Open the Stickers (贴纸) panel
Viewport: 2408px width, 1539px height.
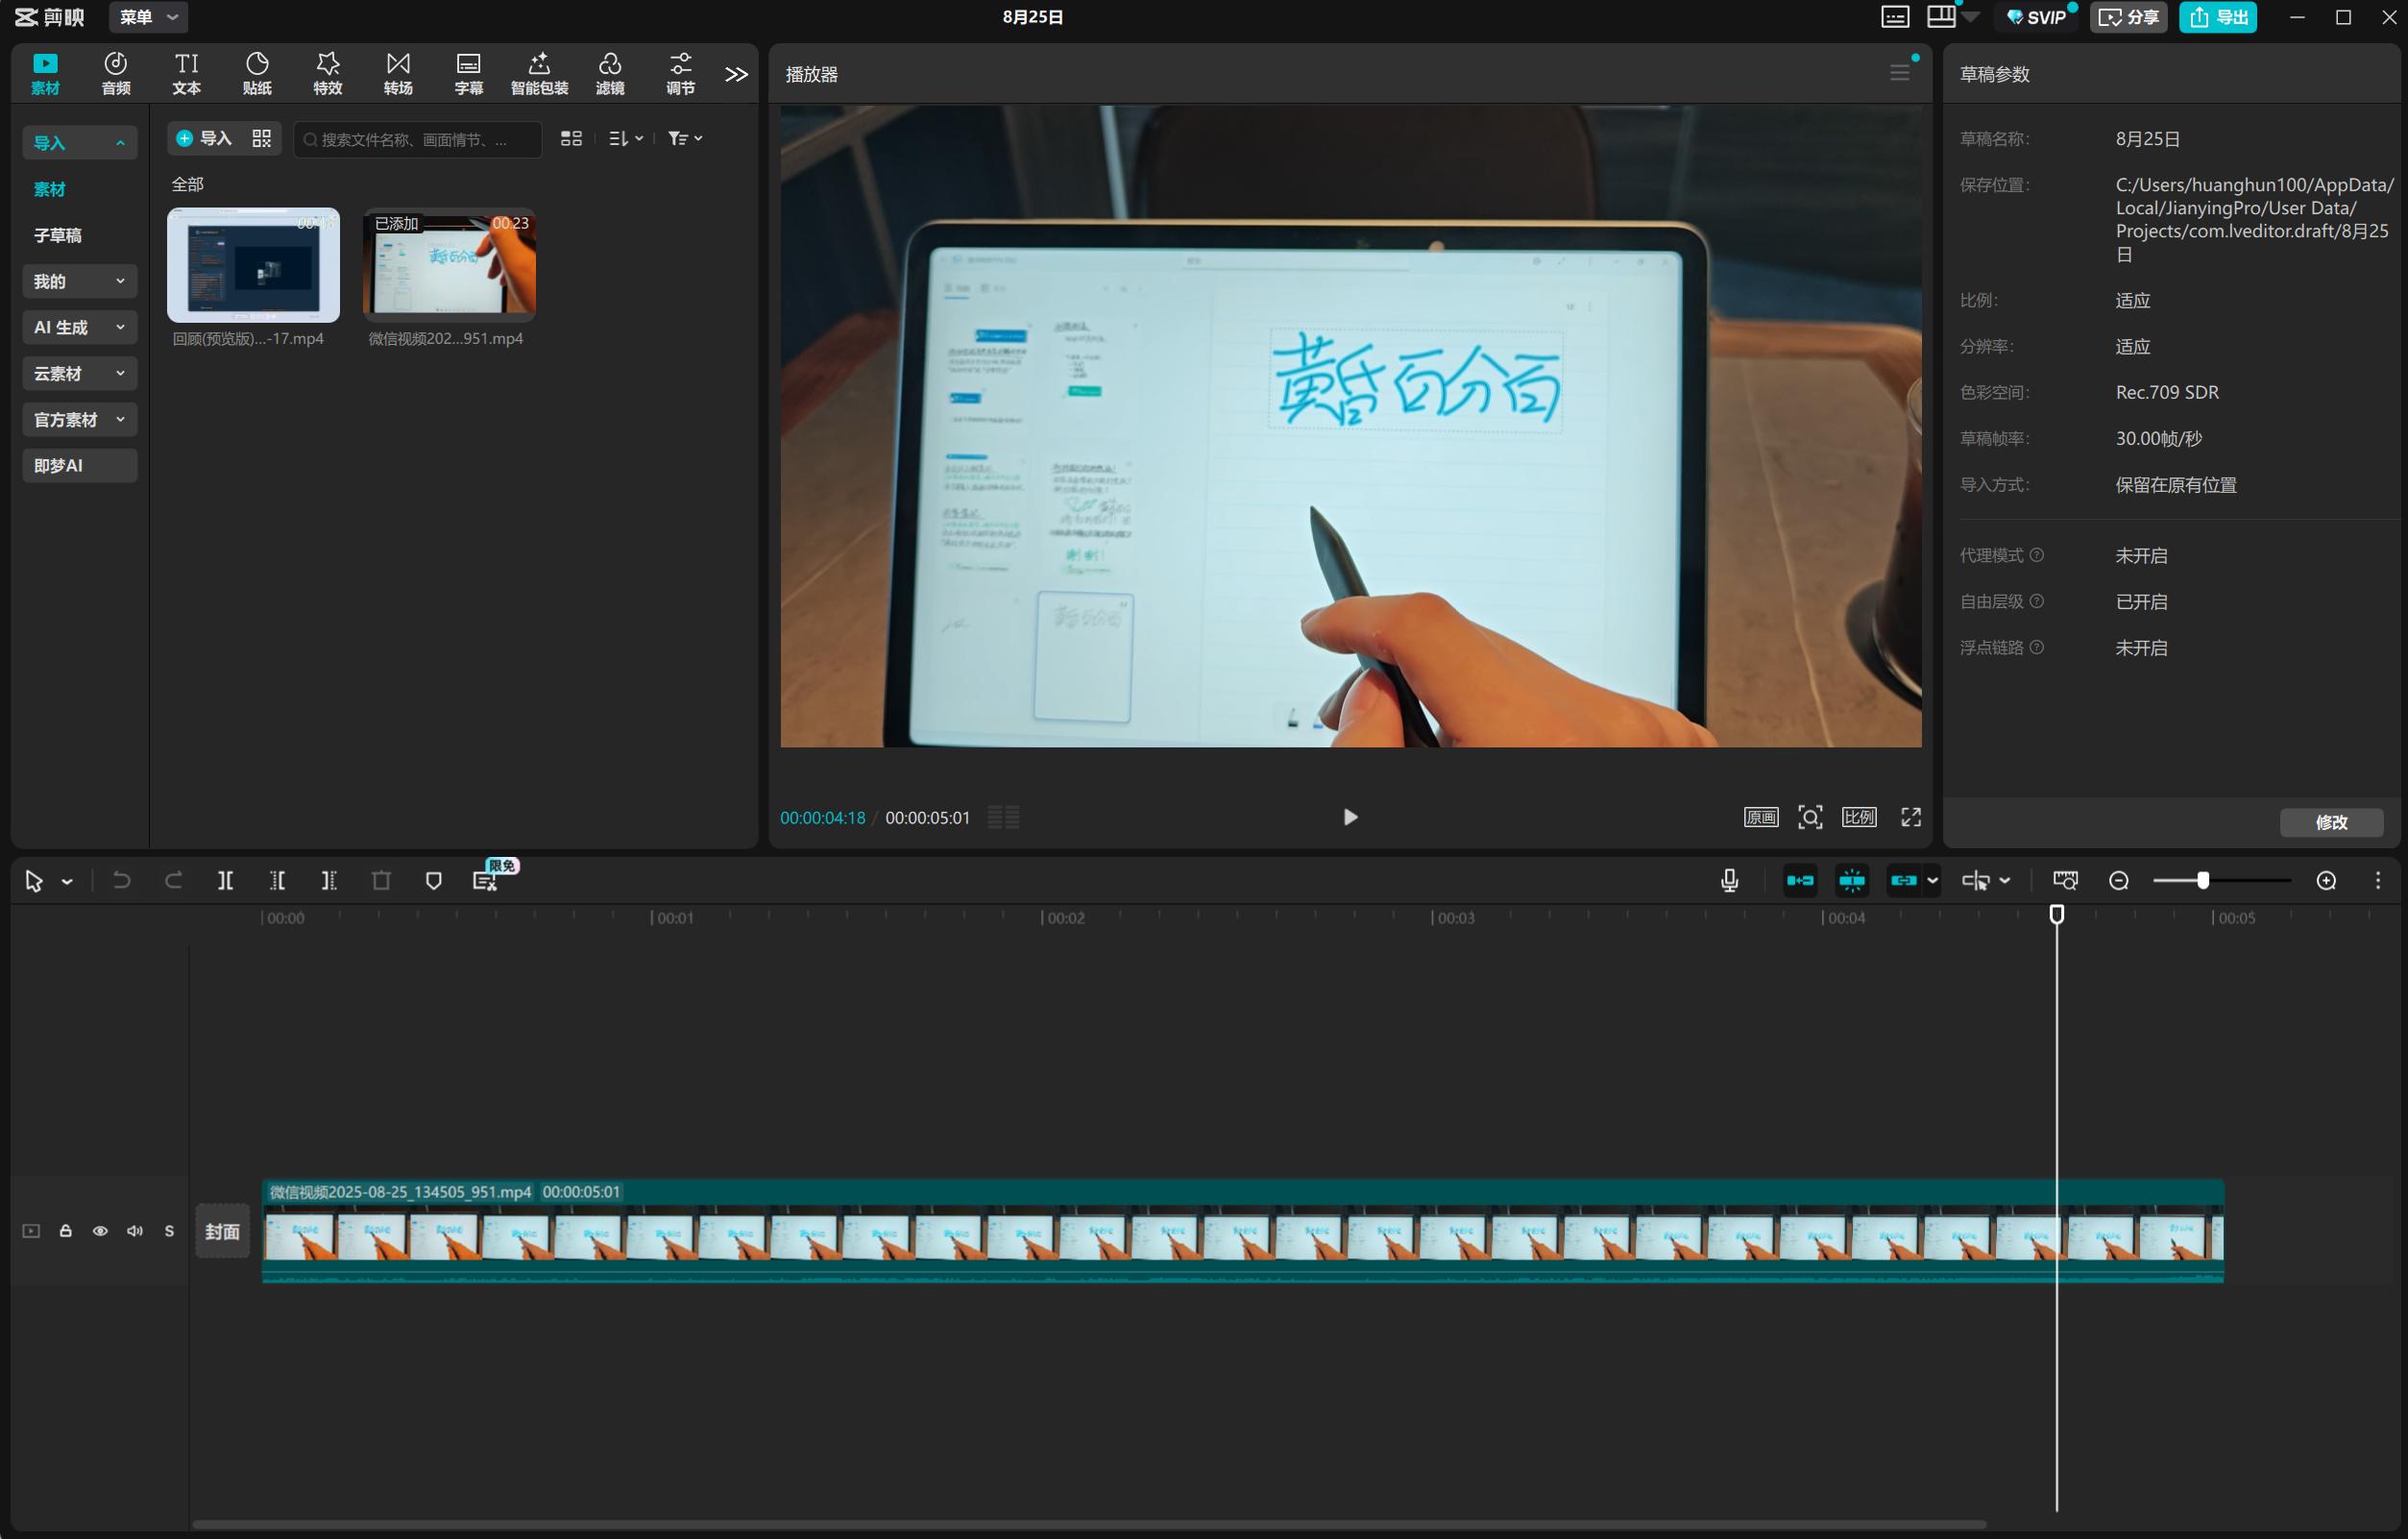point(257,74)
